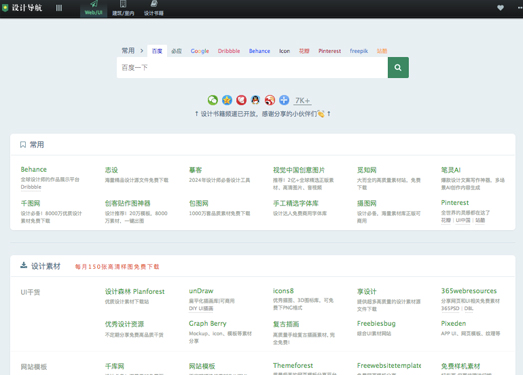Click the download icon beside 设计素材 heading

[x=23, y=265]
